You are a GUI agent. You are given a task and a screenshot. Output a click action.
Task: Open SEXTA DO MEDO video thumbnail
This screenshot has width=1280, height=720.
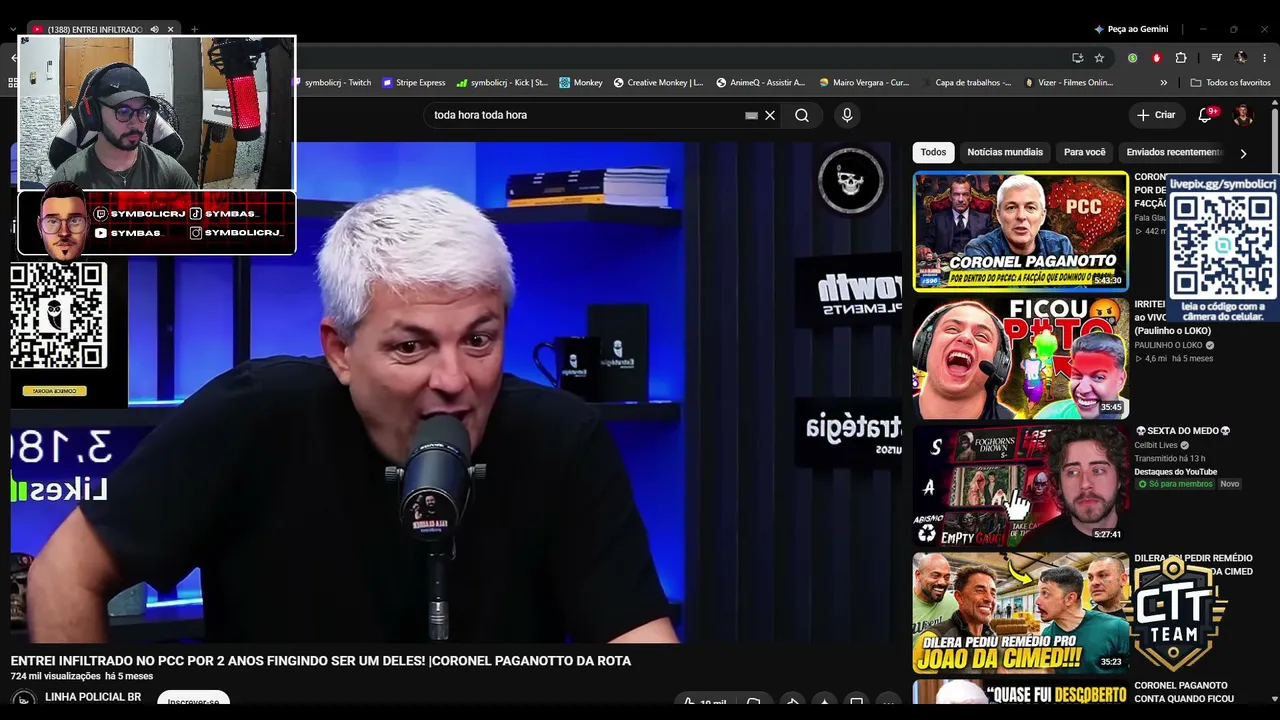pos(1020,485)
